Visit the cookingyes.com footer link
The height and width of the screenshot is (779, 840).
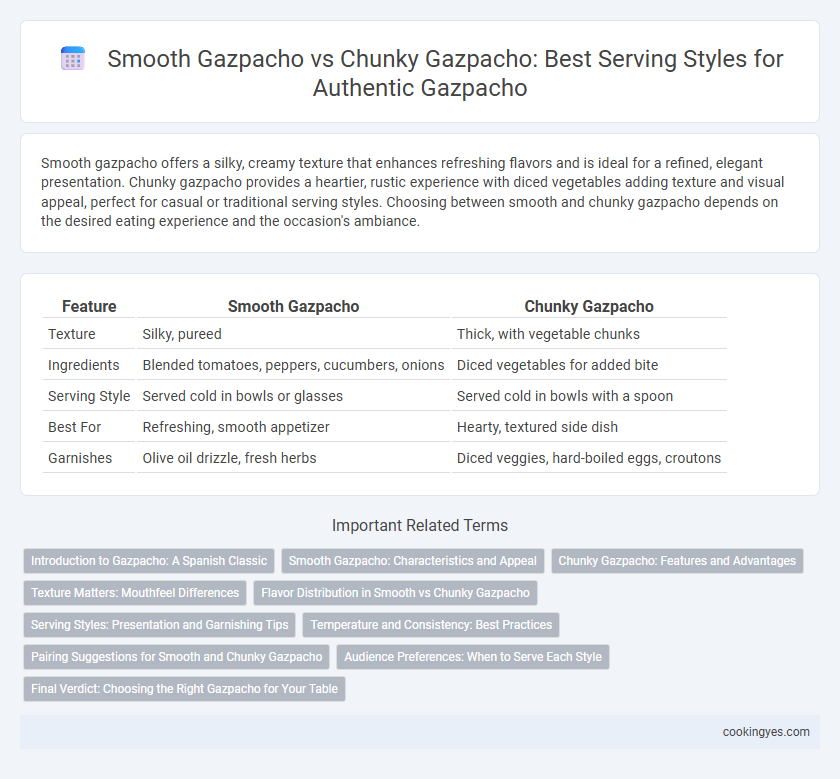[766, 732]
